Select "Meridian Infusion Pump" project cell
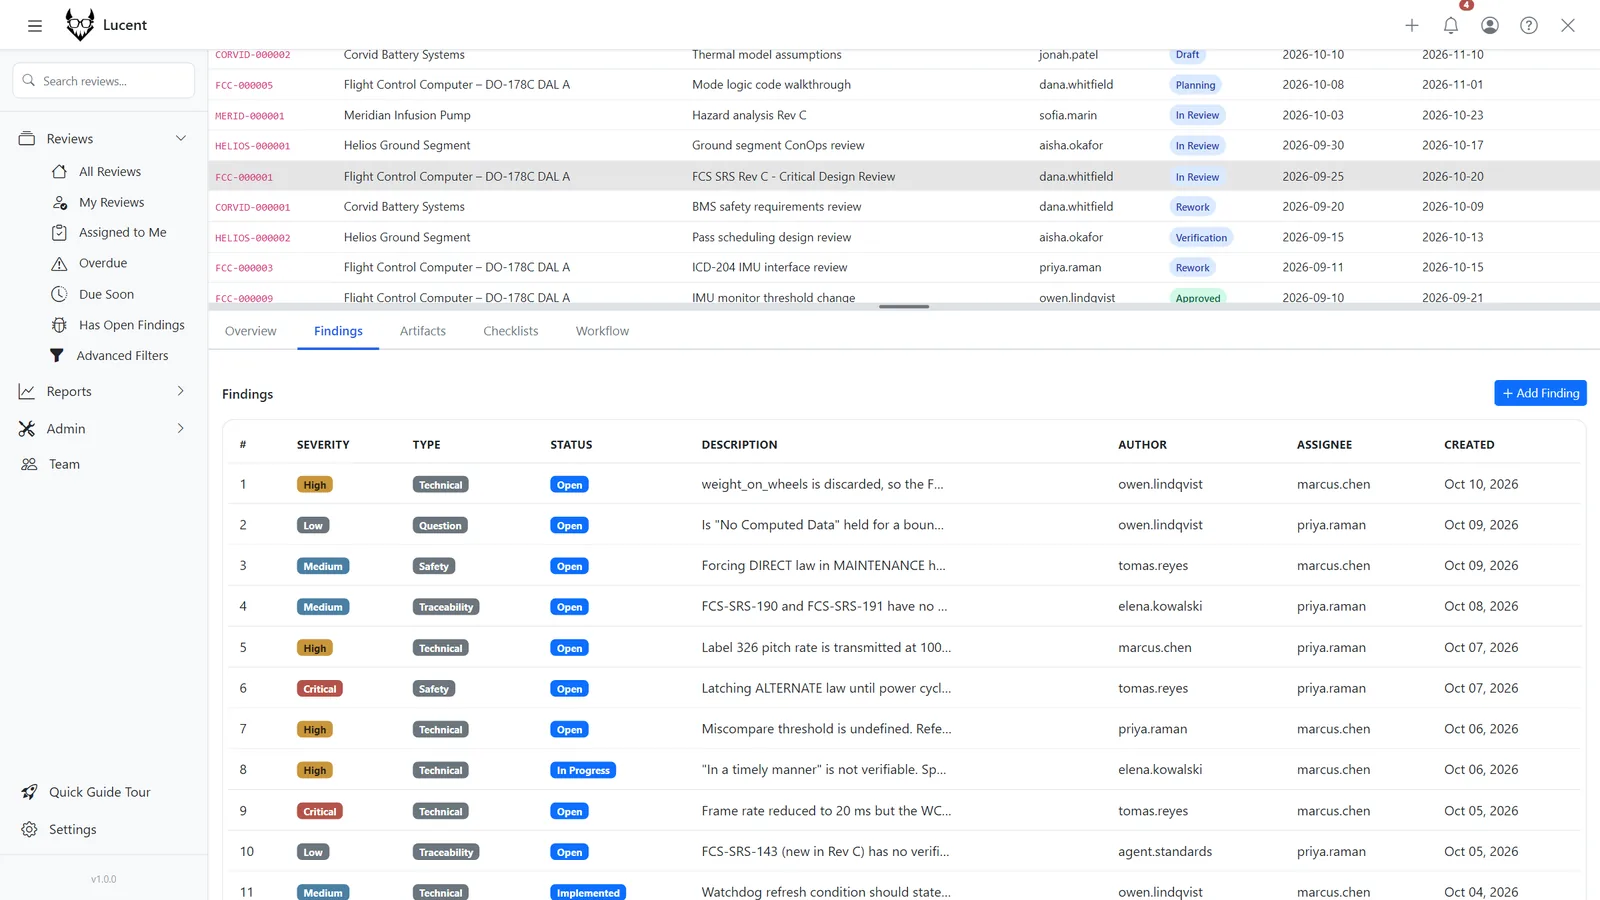This screenshot has height=900, width=1600. point(407,116)
